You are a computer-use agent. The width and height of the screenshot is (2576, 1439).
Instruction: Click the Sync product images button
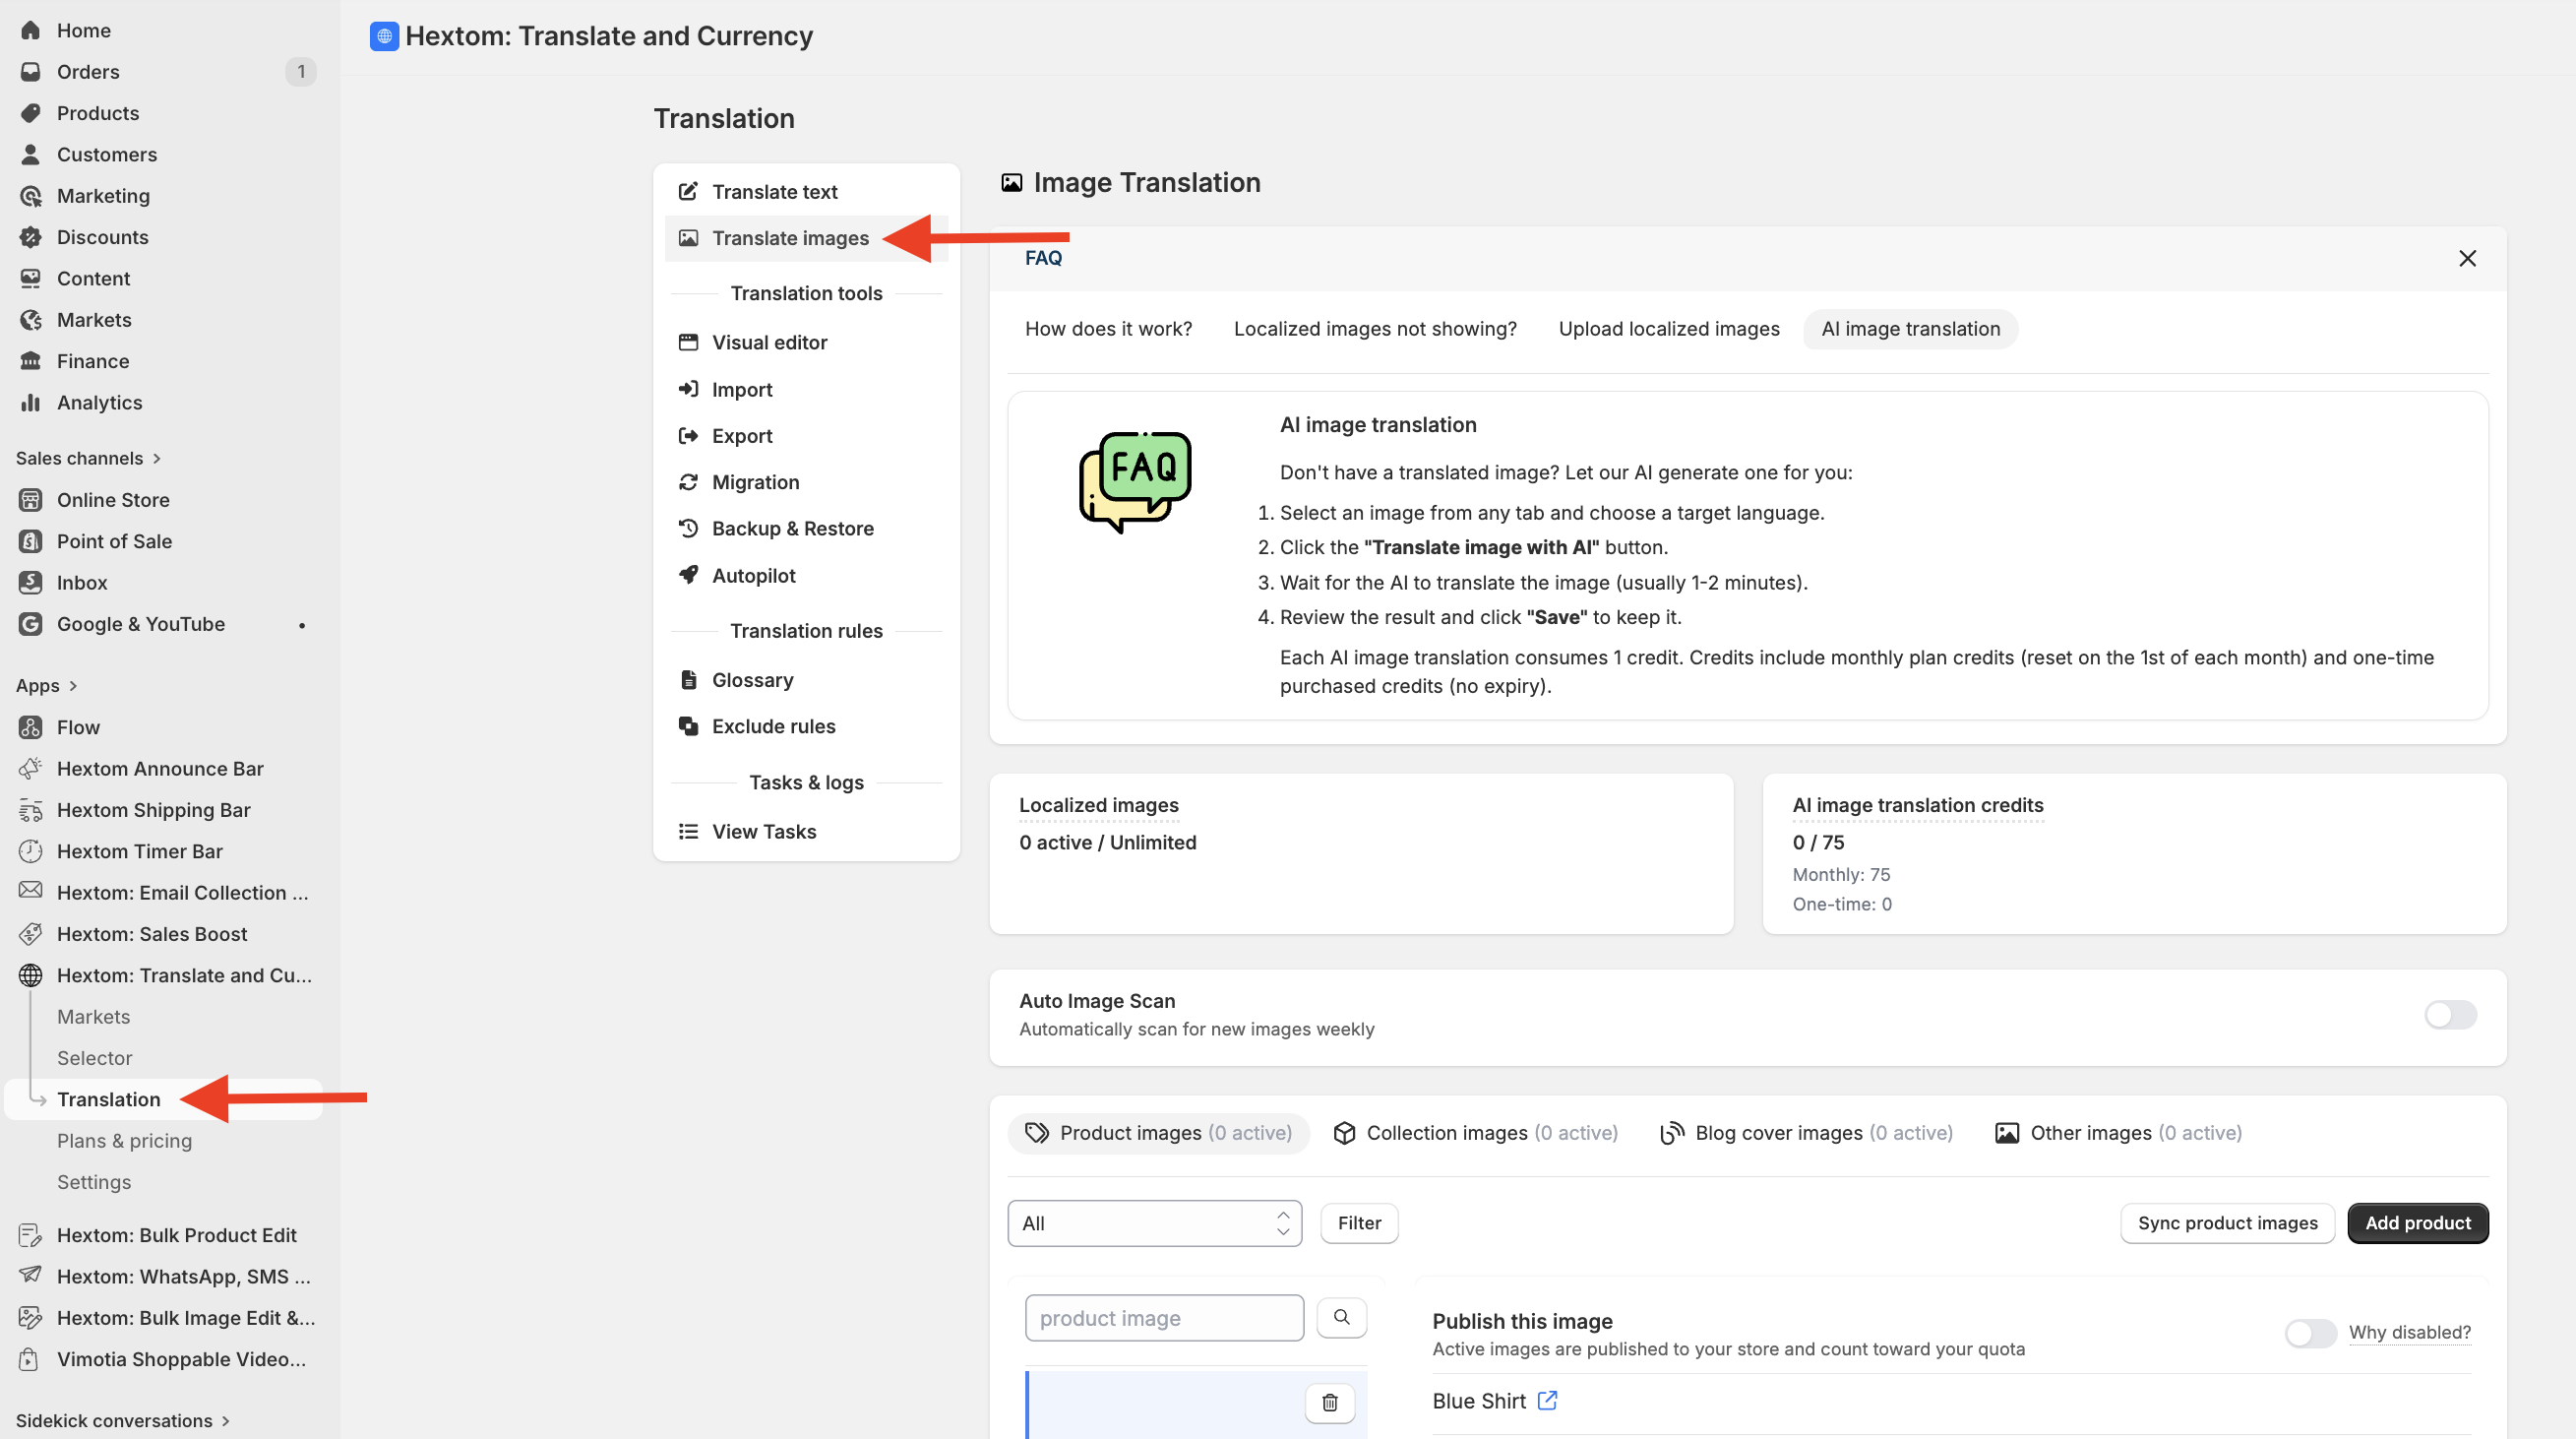pos(2226,1222)
